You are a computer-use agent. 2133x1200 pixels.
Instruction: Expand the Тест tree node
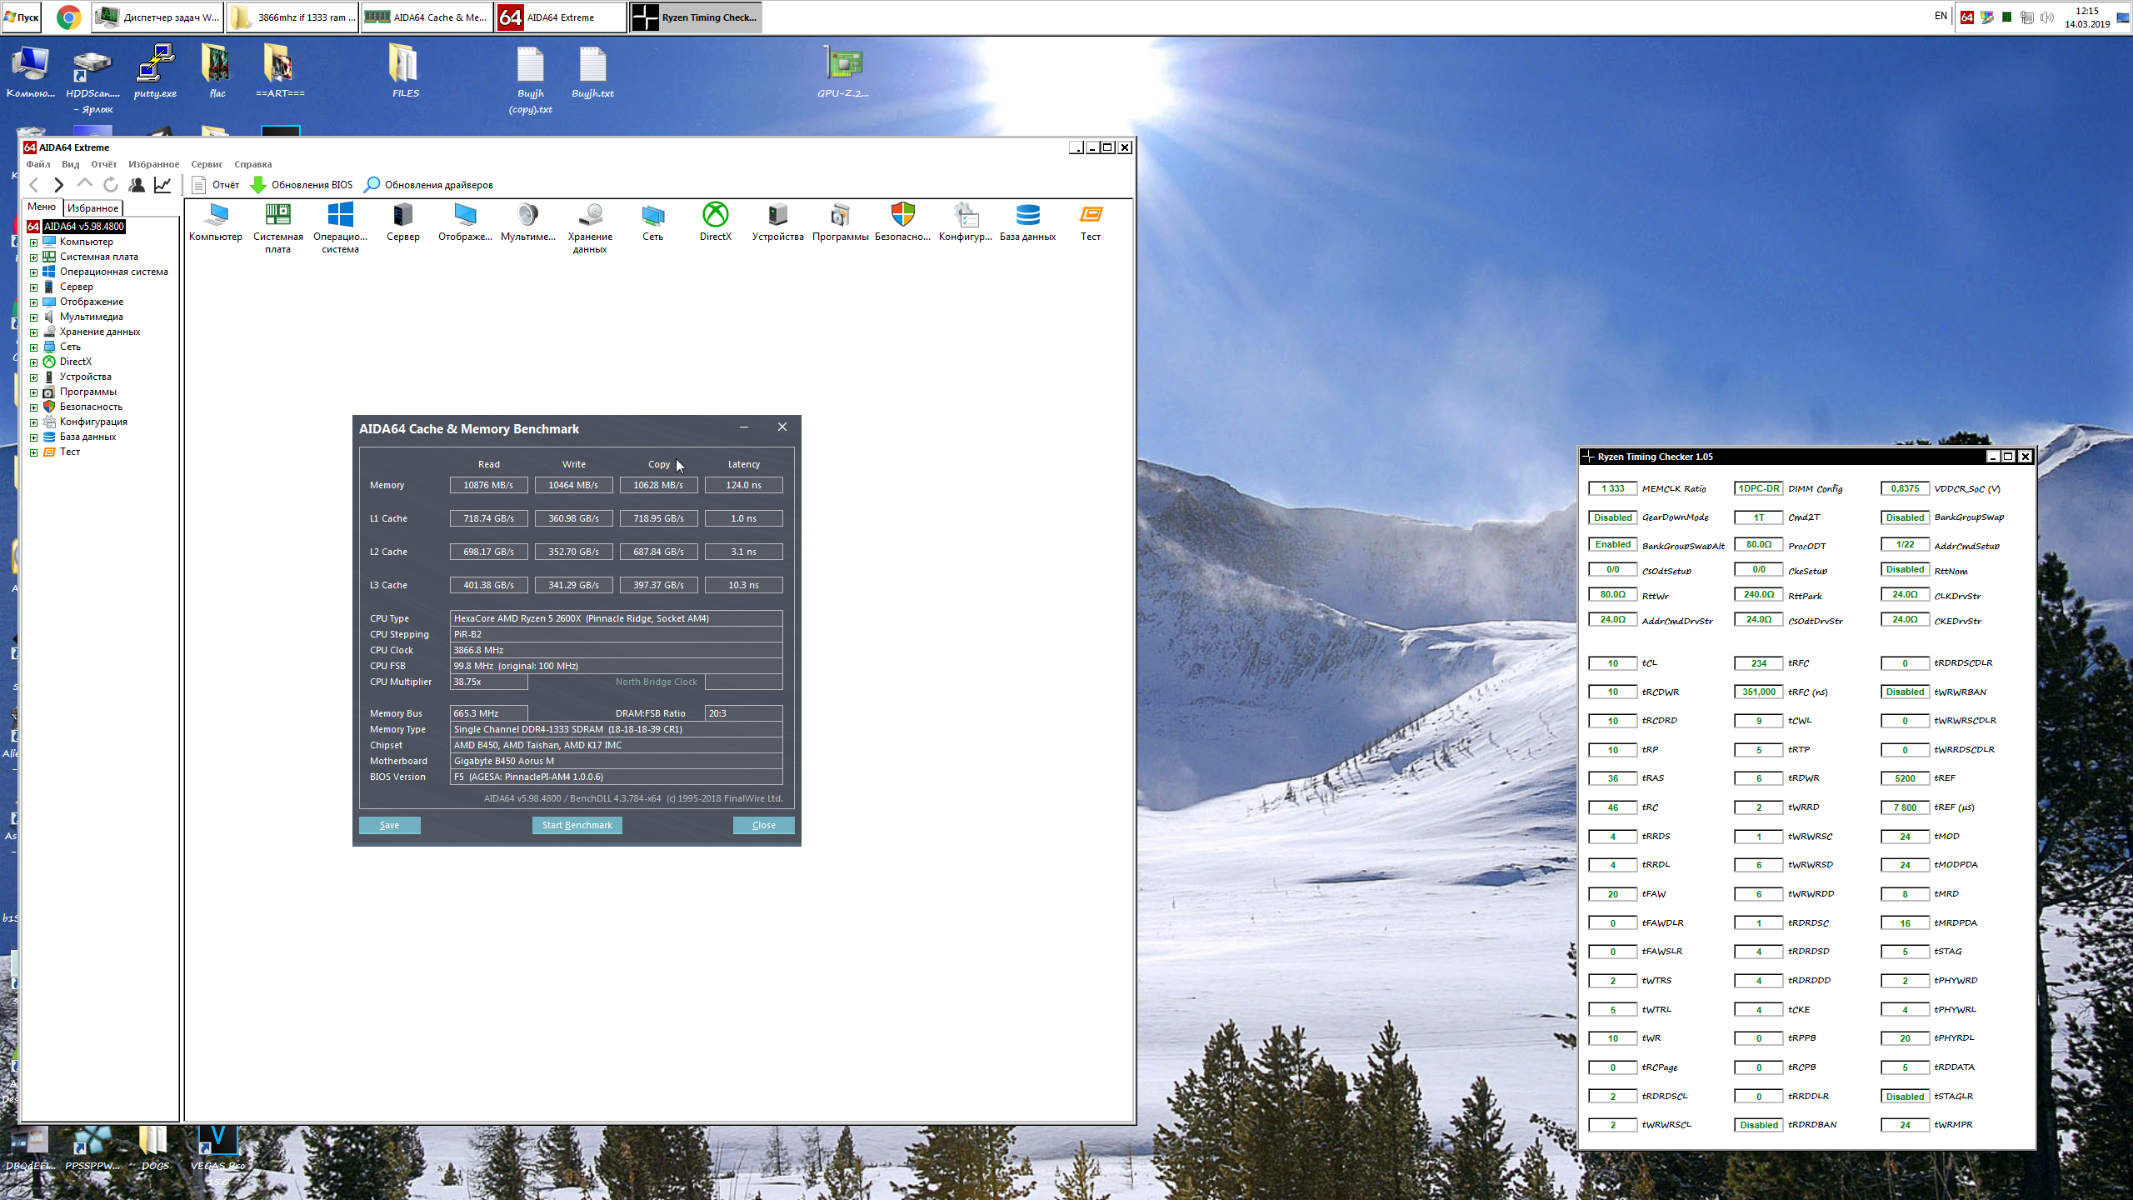(x=33, y=452)
